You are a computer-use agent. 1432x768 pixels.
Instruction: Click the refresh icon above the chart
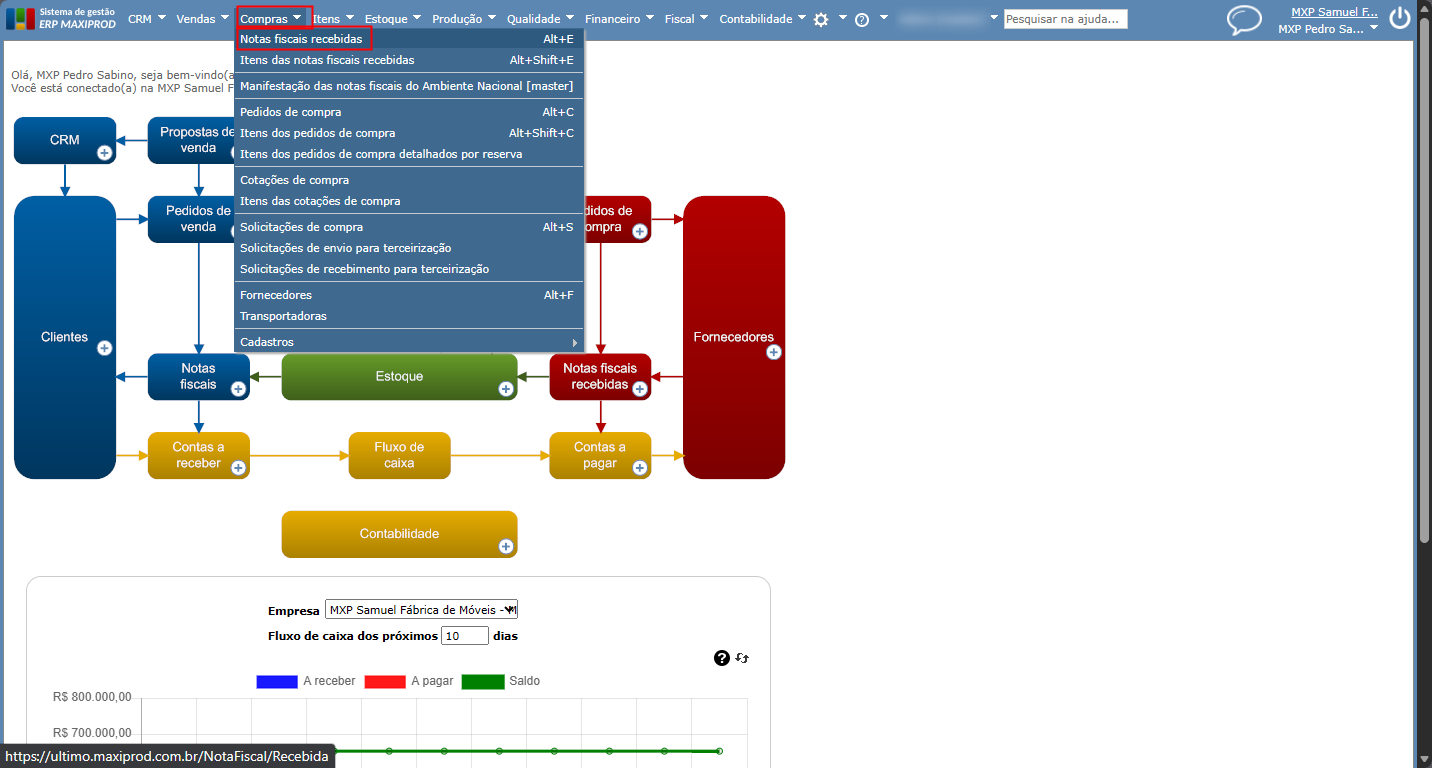tap(742, 658)
